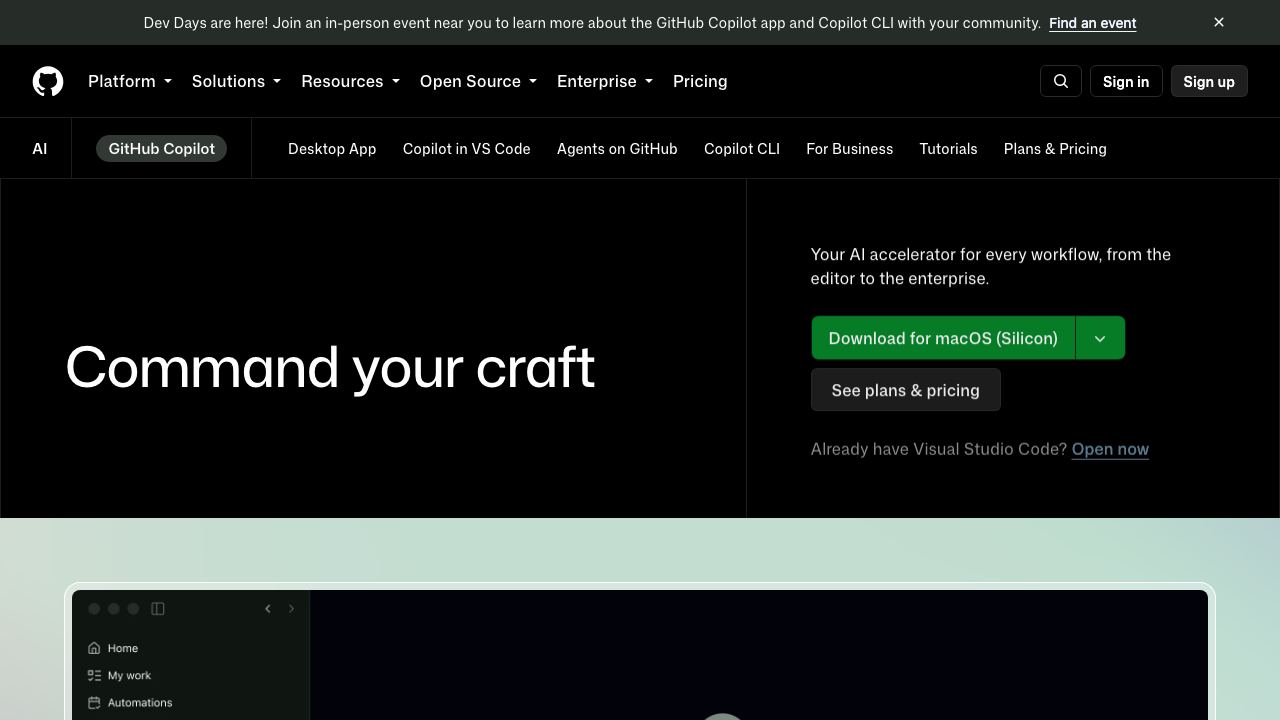Click the My work list icon

94,675
